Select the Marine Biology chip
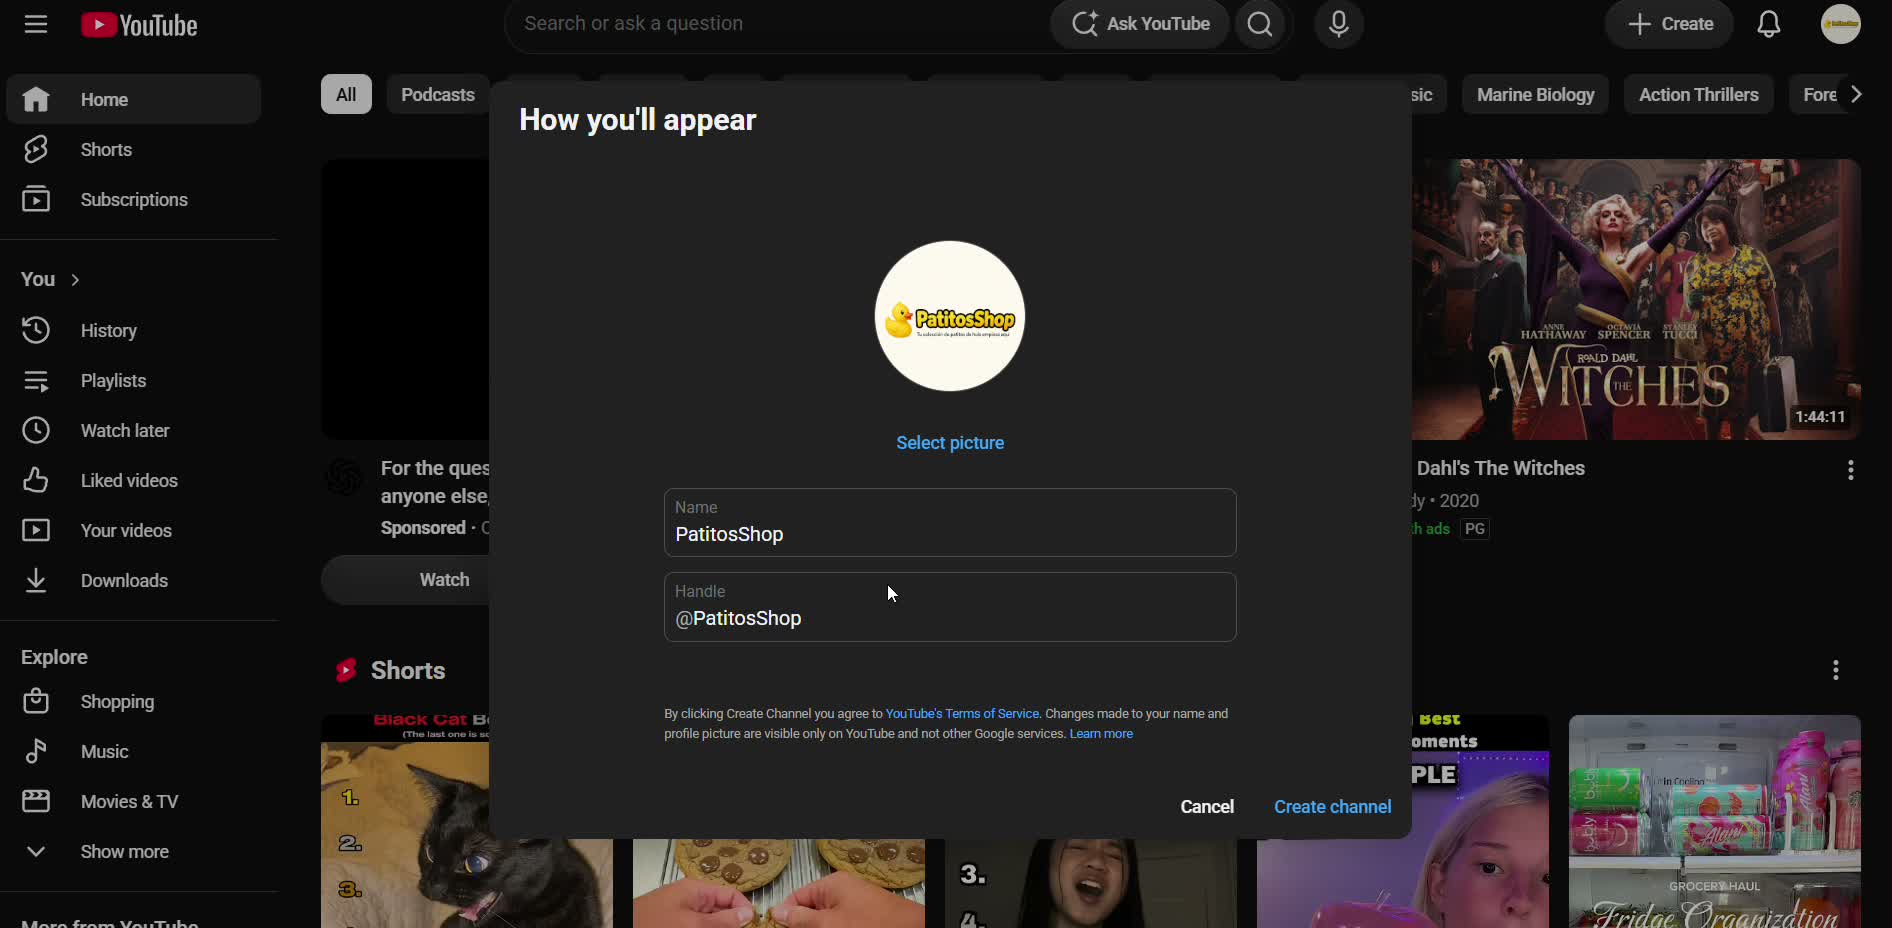This screenshot has width=1892, height=928. tap(1535, 94)
